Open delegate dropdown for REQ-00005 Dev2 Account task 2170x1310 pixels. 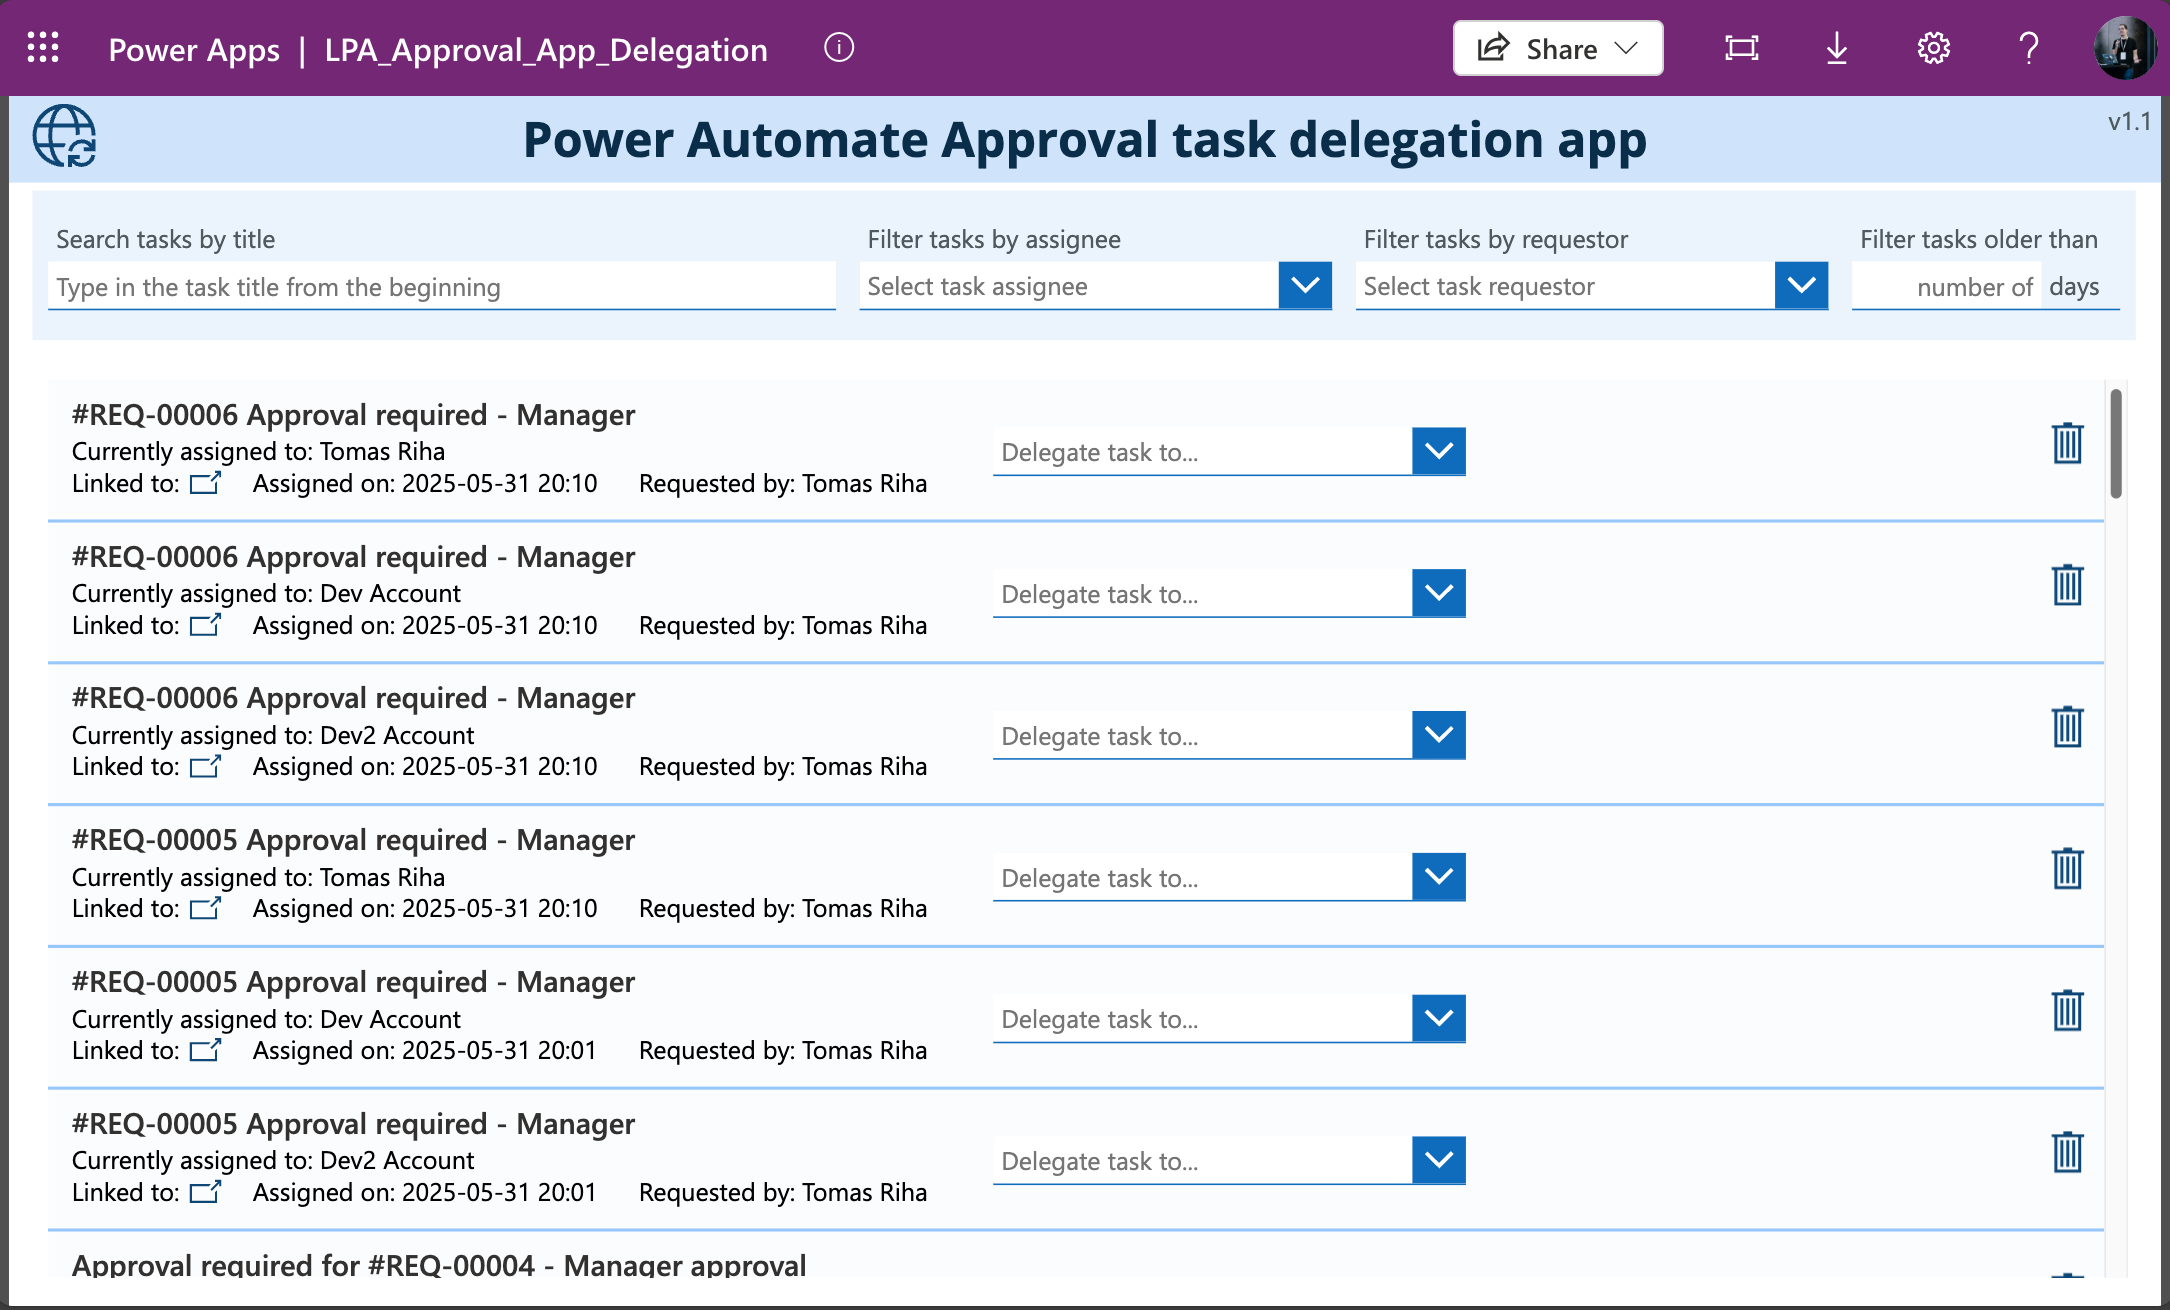(1439, 1160)
